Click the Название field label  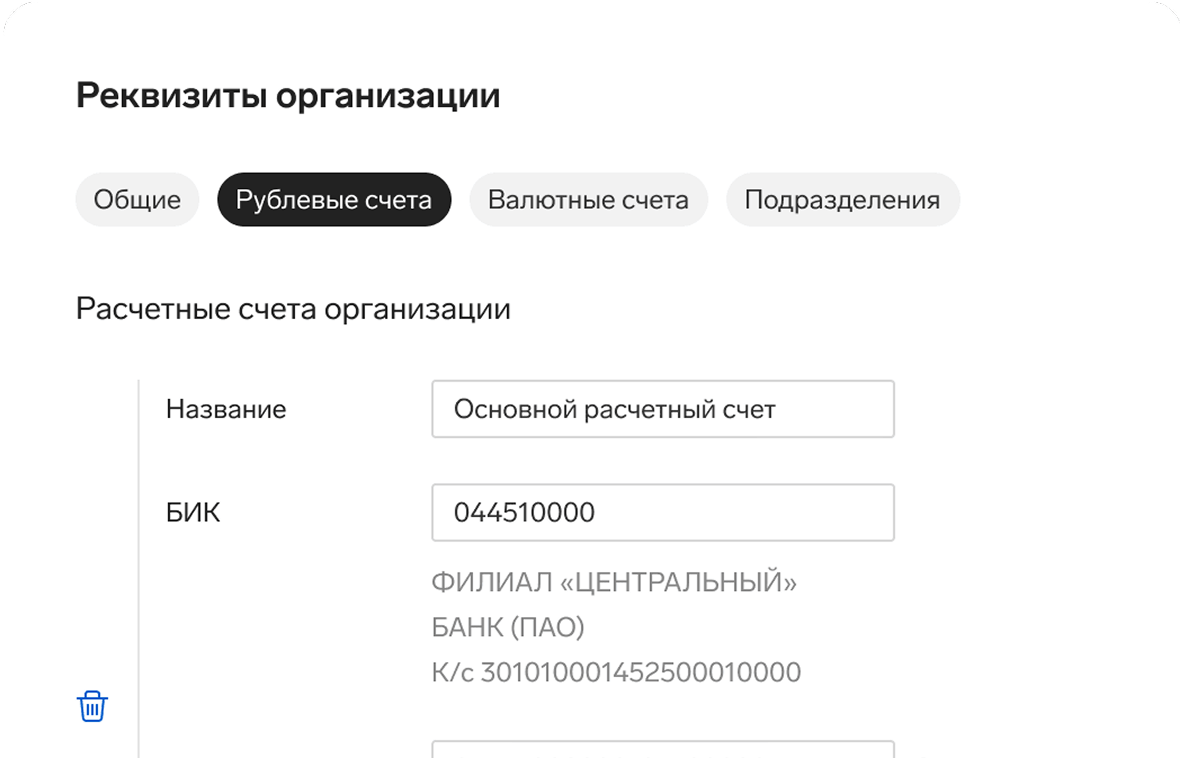[x=226, y=408]
